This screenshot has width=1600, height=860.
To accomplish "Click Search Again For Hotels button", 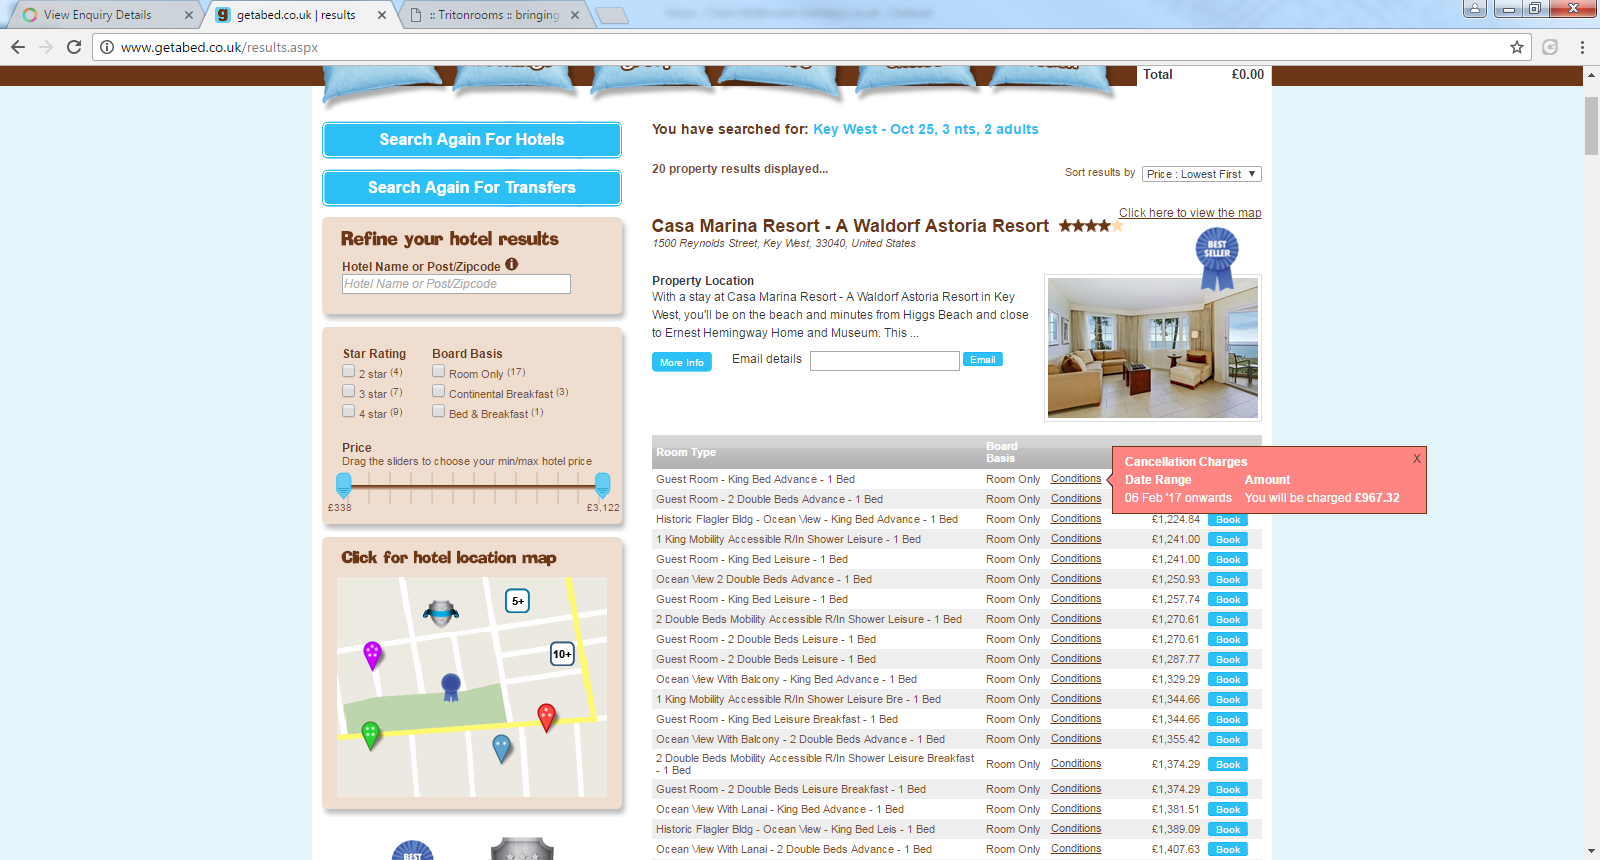I will [x=472, y=140].
